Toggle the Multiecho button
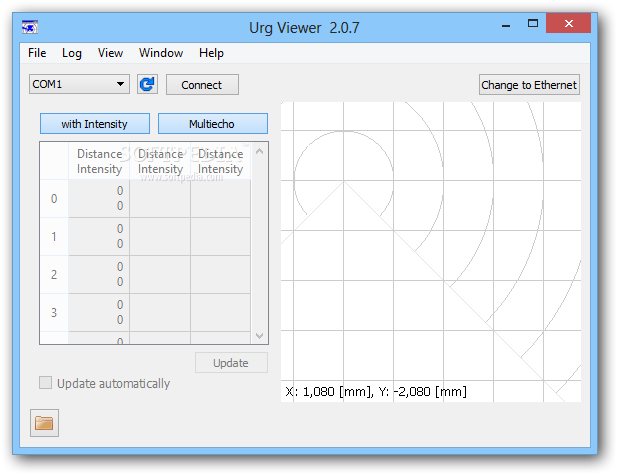 [x=212, y=124]
